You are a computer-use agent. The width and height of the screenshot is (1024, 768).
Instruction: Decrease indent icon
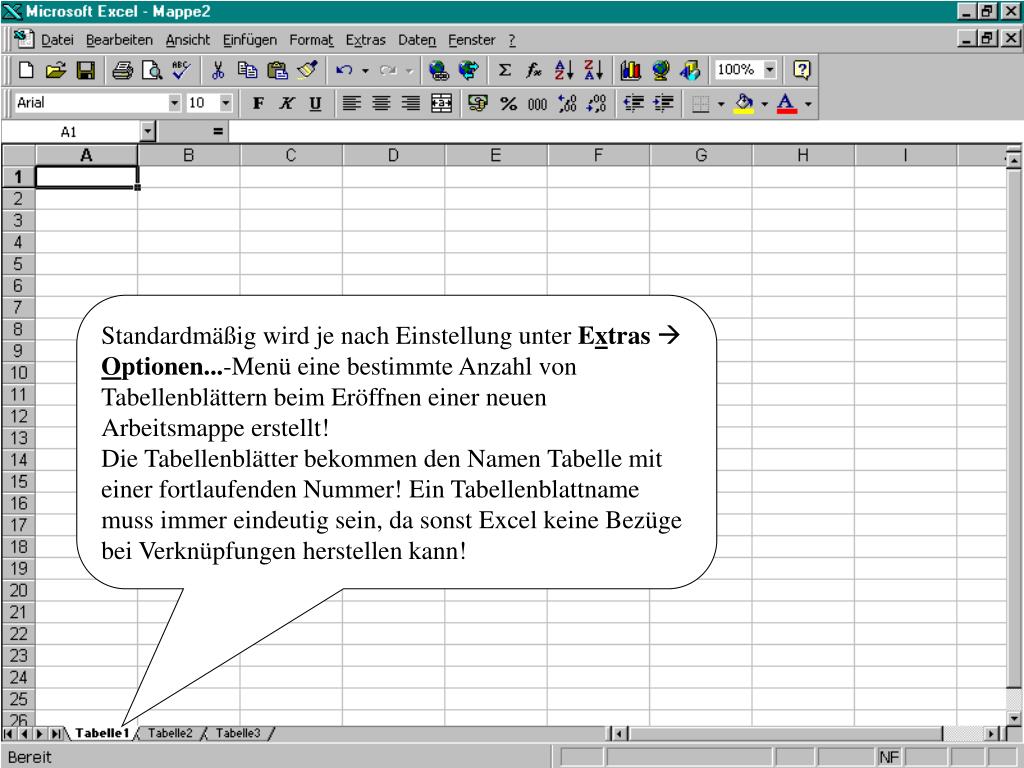tap(633, 103)
